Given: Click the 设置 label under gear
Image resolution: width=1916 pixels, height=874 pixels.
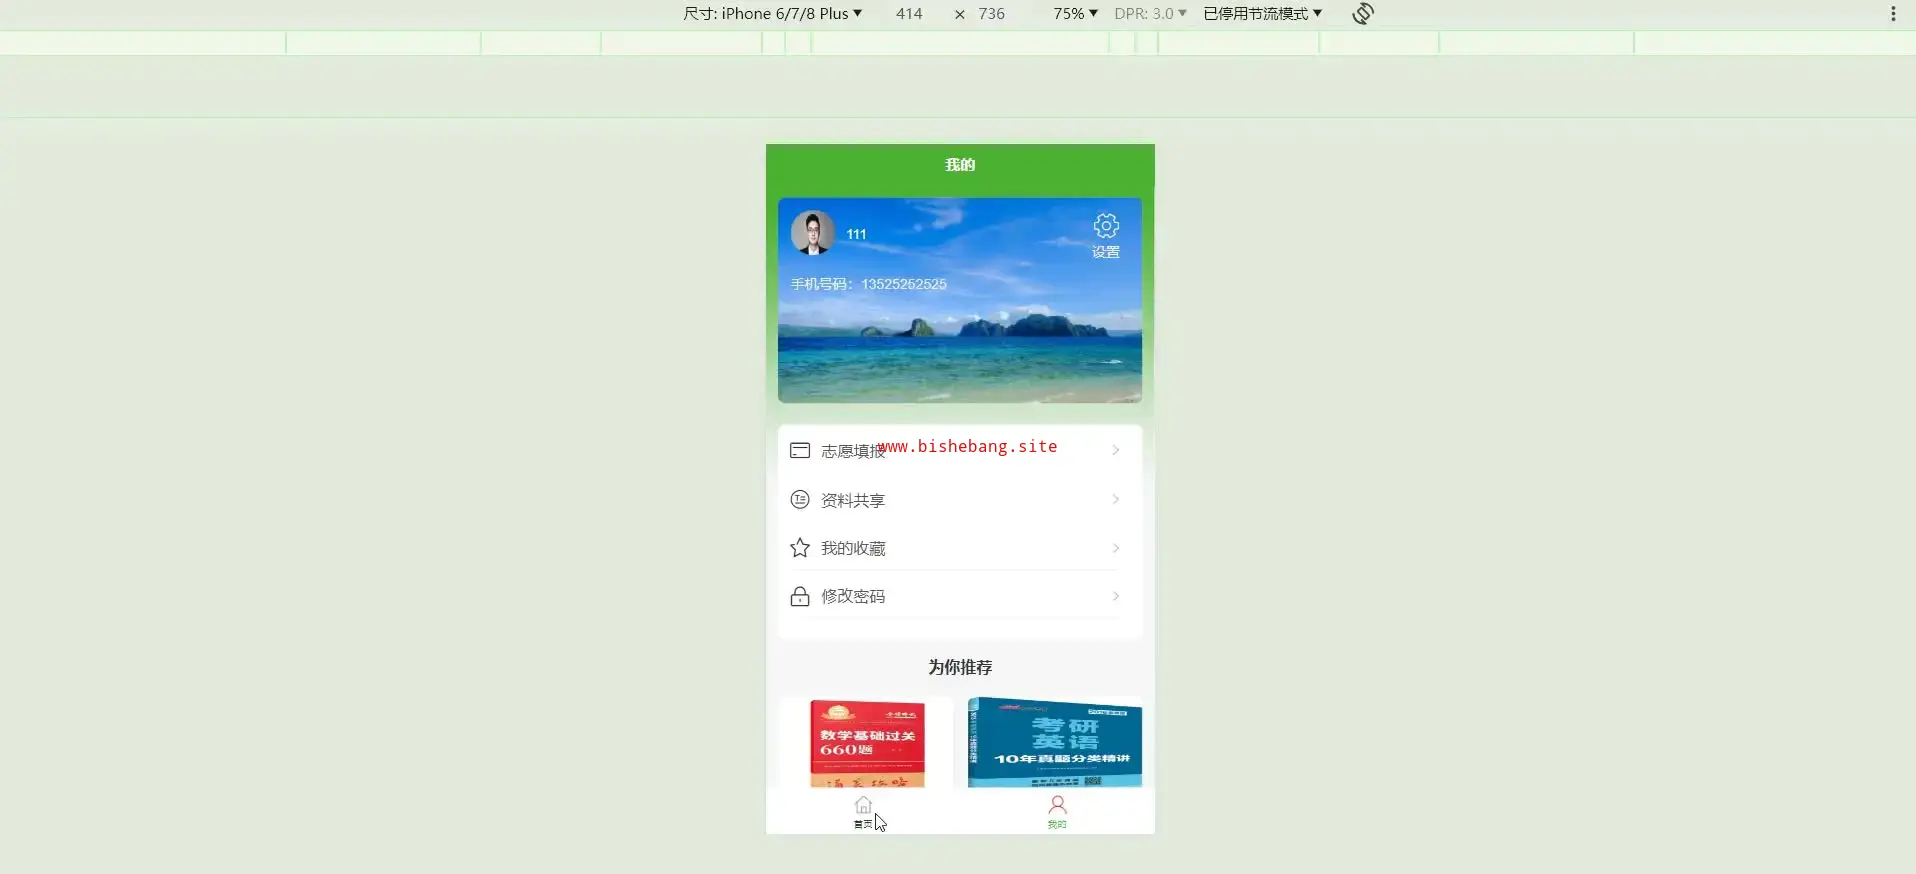Looking at the screenshot, I should pos(1106,252).
